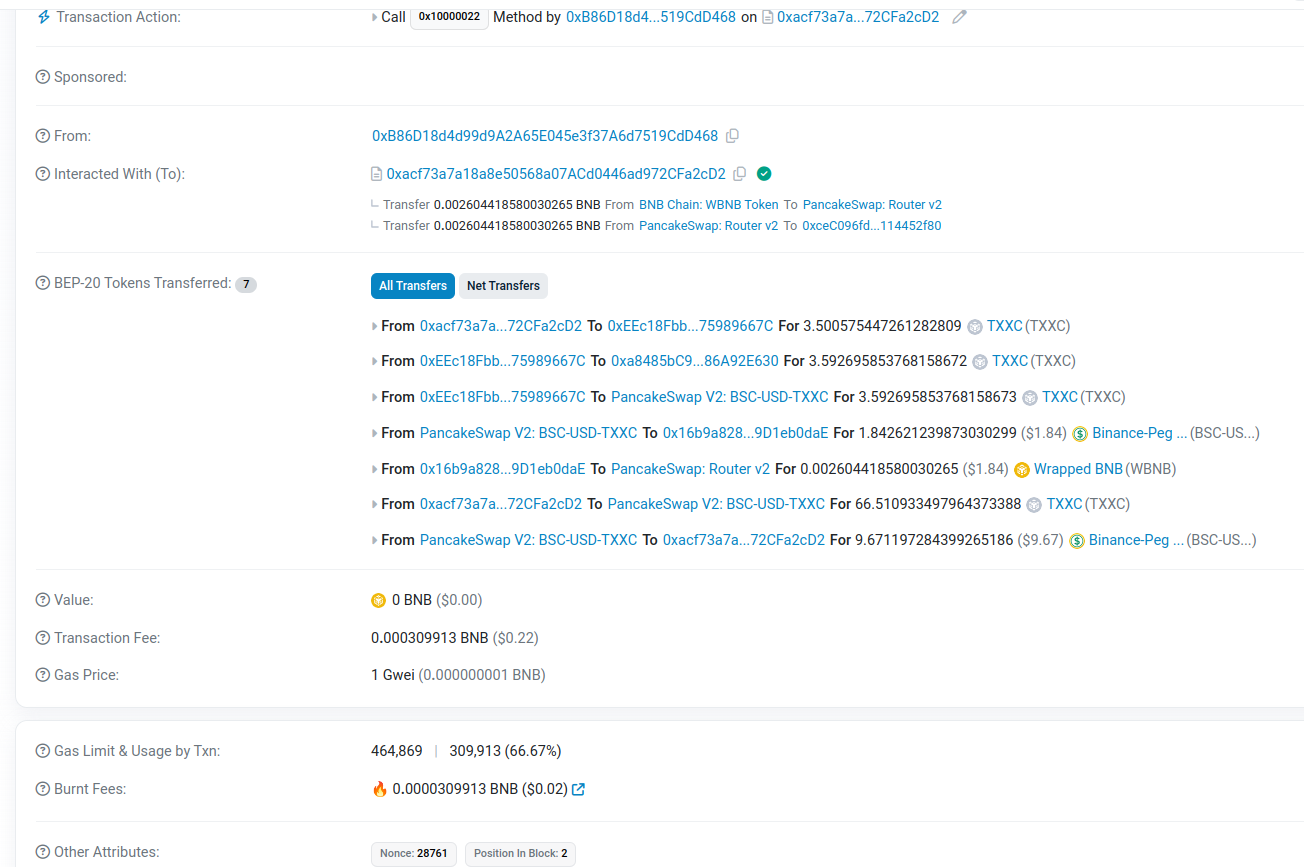
Task: Expand the transfer row for 3.500575447261282809 TXXC
Action: [x=375, y=326]
